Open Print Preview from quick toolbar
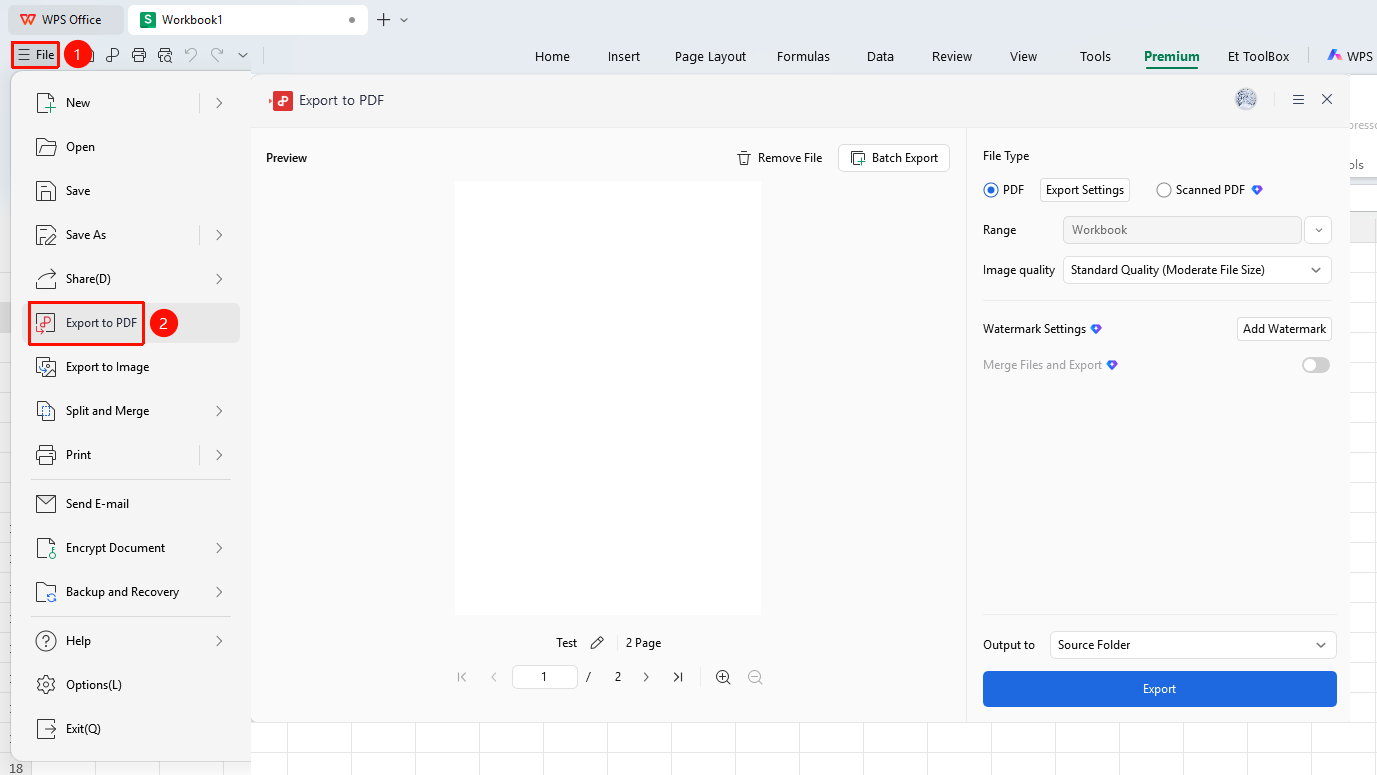This screenshot has height=775, width=1377. point(165,55)
